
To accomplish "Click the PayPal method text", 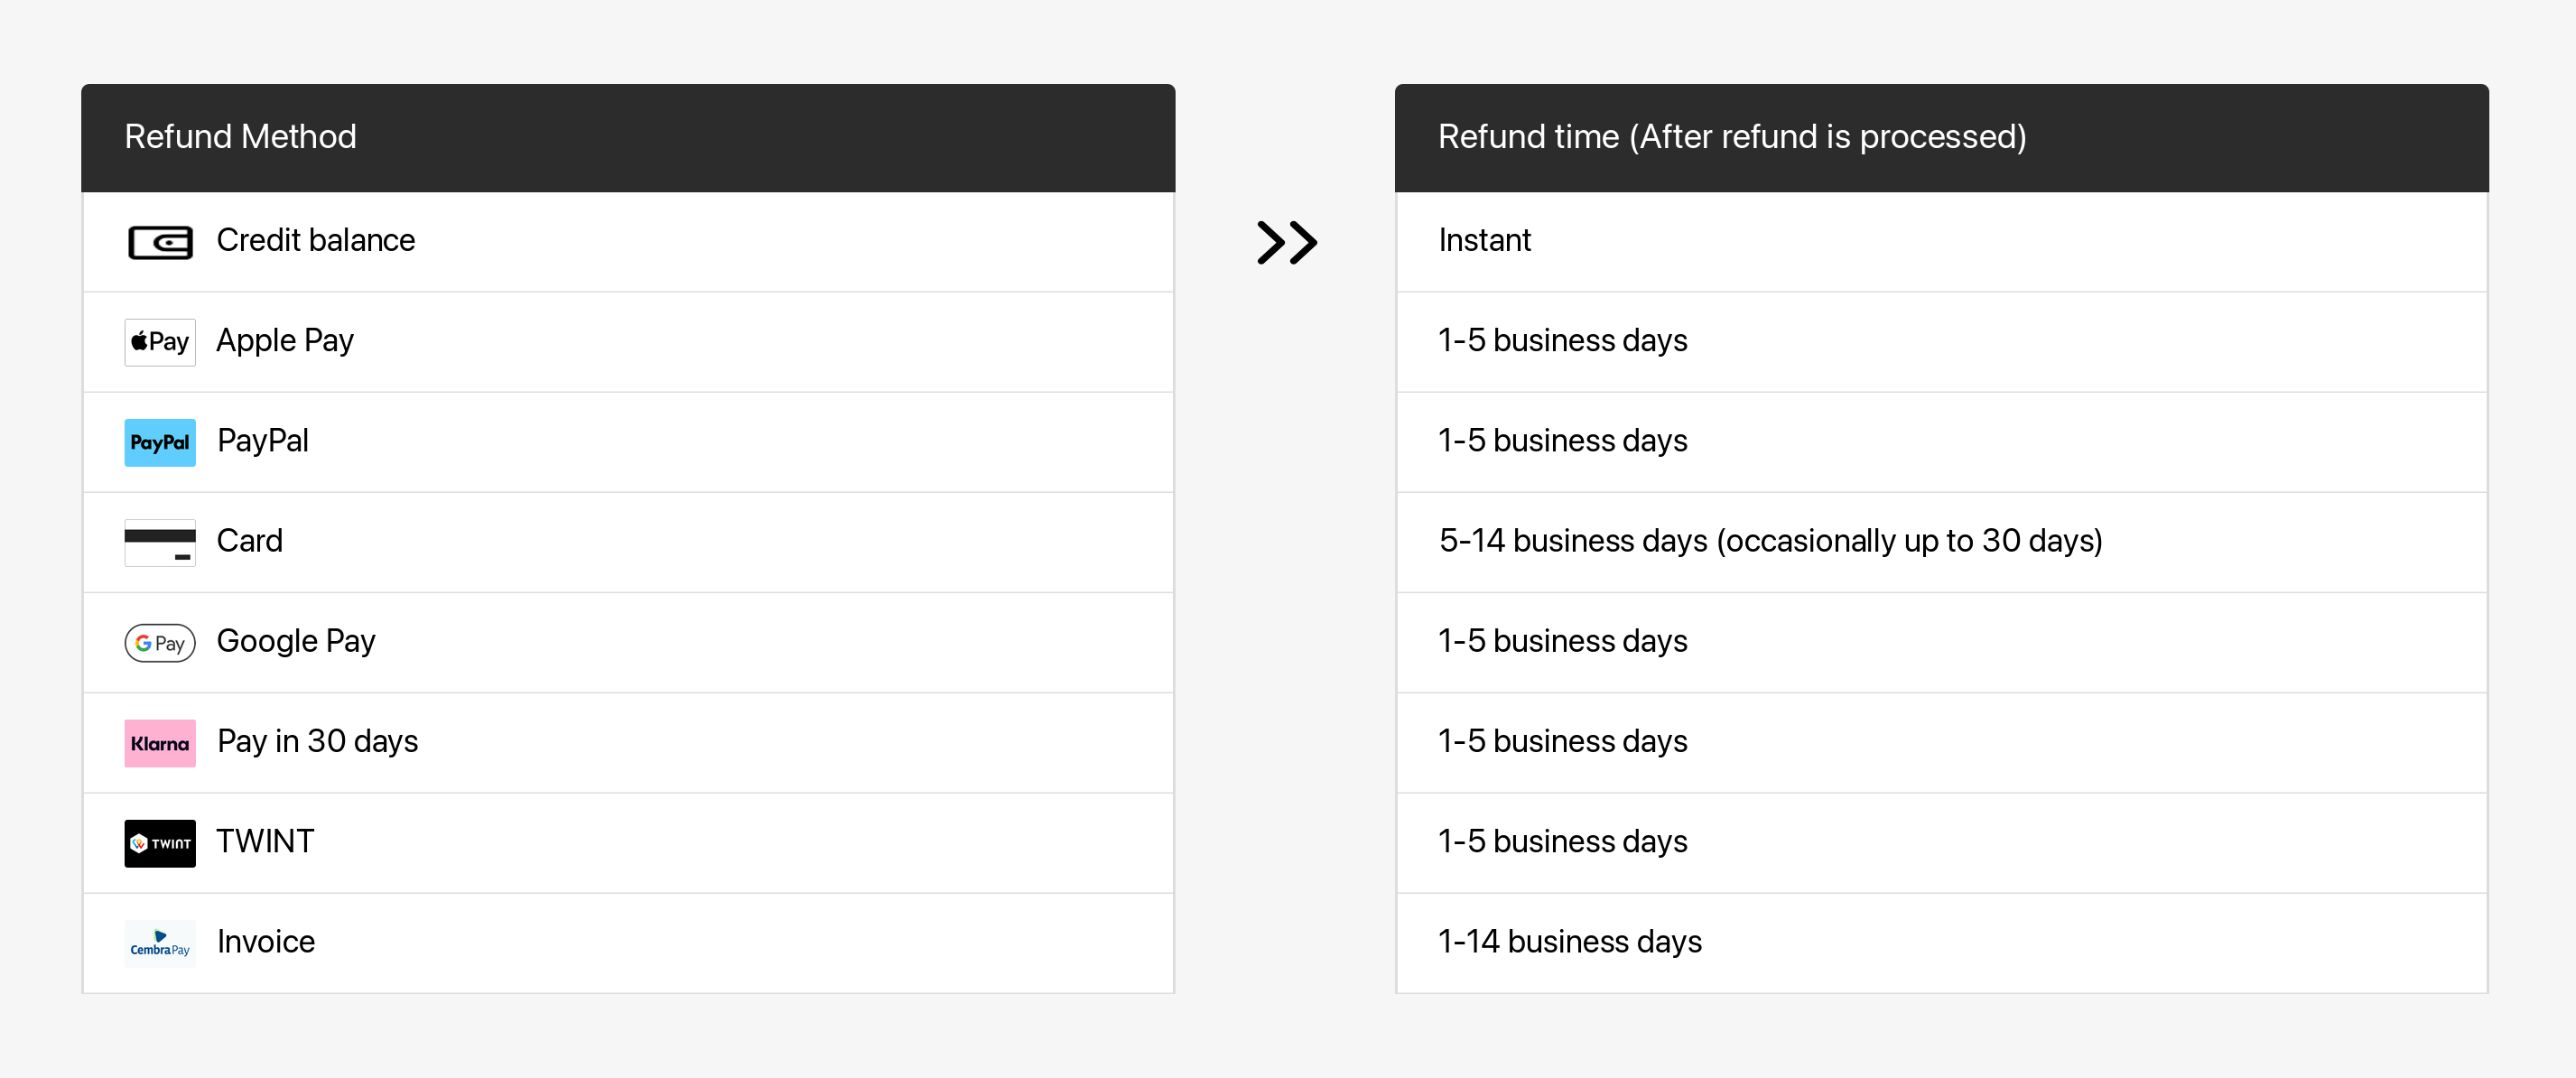I will 263,441.
